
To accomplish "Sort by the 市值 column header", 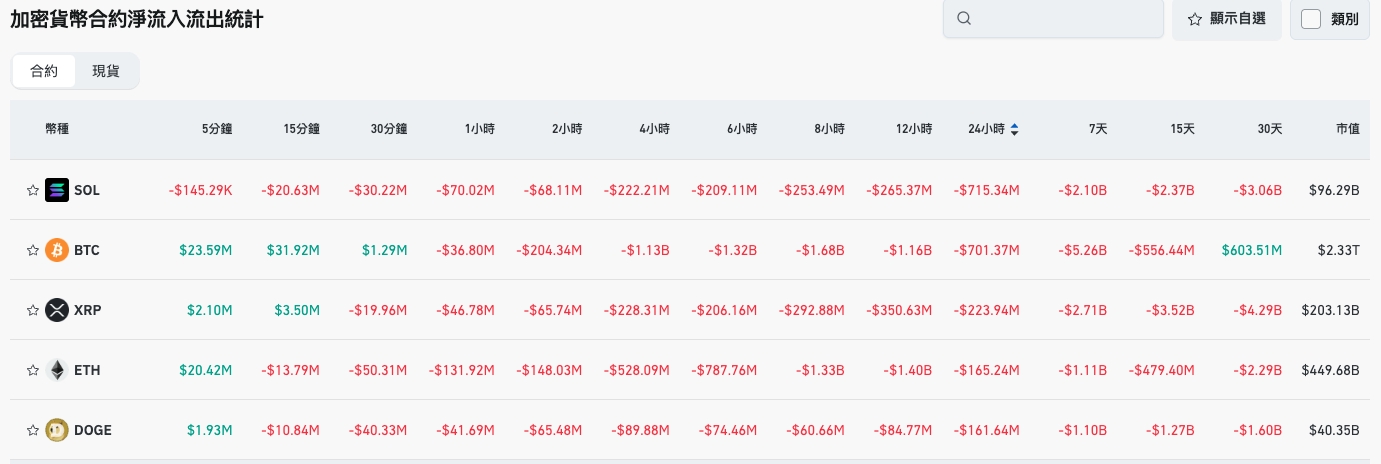I will click(1347, 129).
